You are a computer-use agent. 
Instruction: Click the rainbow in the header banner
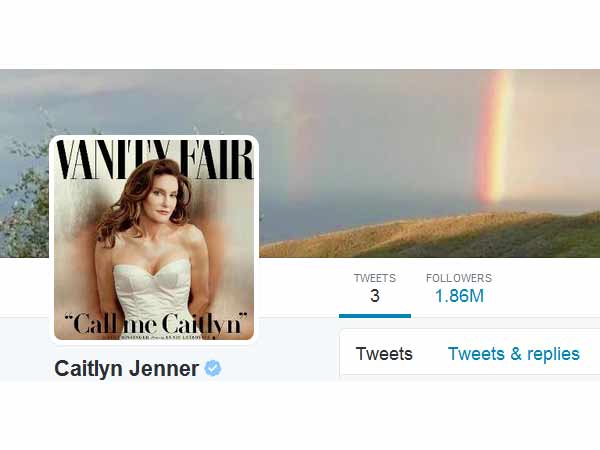coord(496,138)
